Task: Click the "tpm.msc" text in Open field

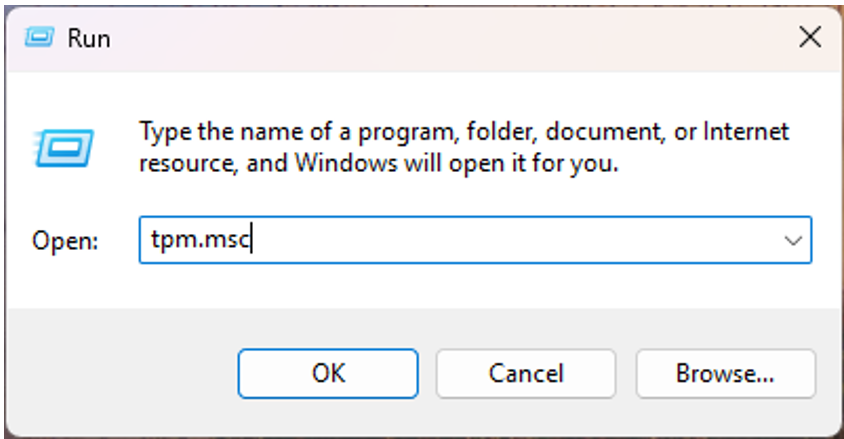Action: [x=198, y=241]
